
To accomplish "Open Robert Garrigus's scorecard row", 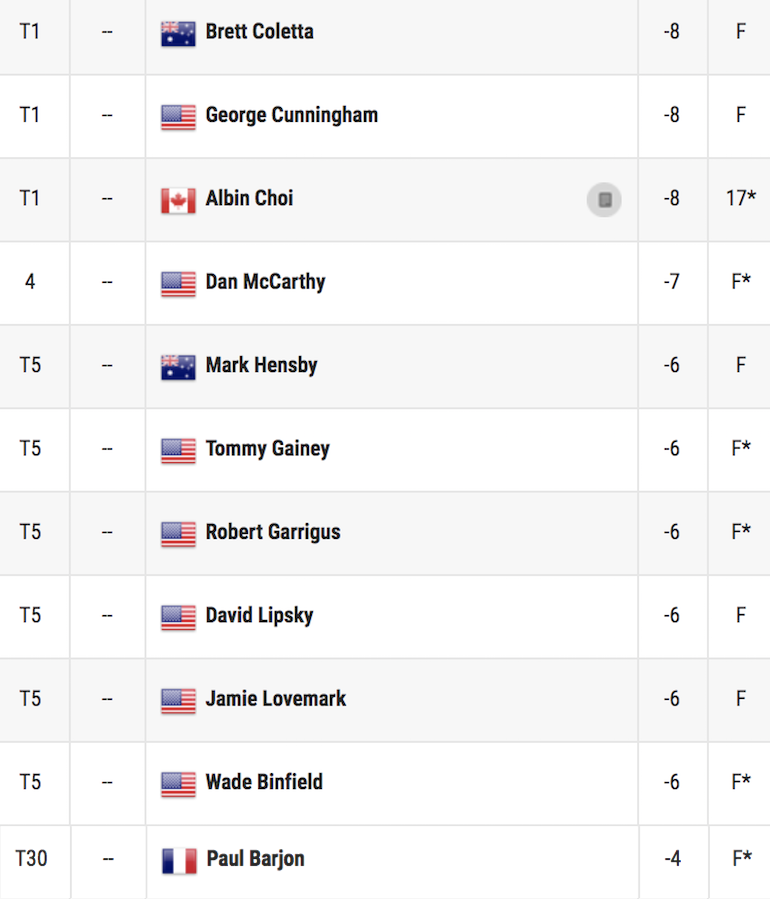I will (385, 533).
